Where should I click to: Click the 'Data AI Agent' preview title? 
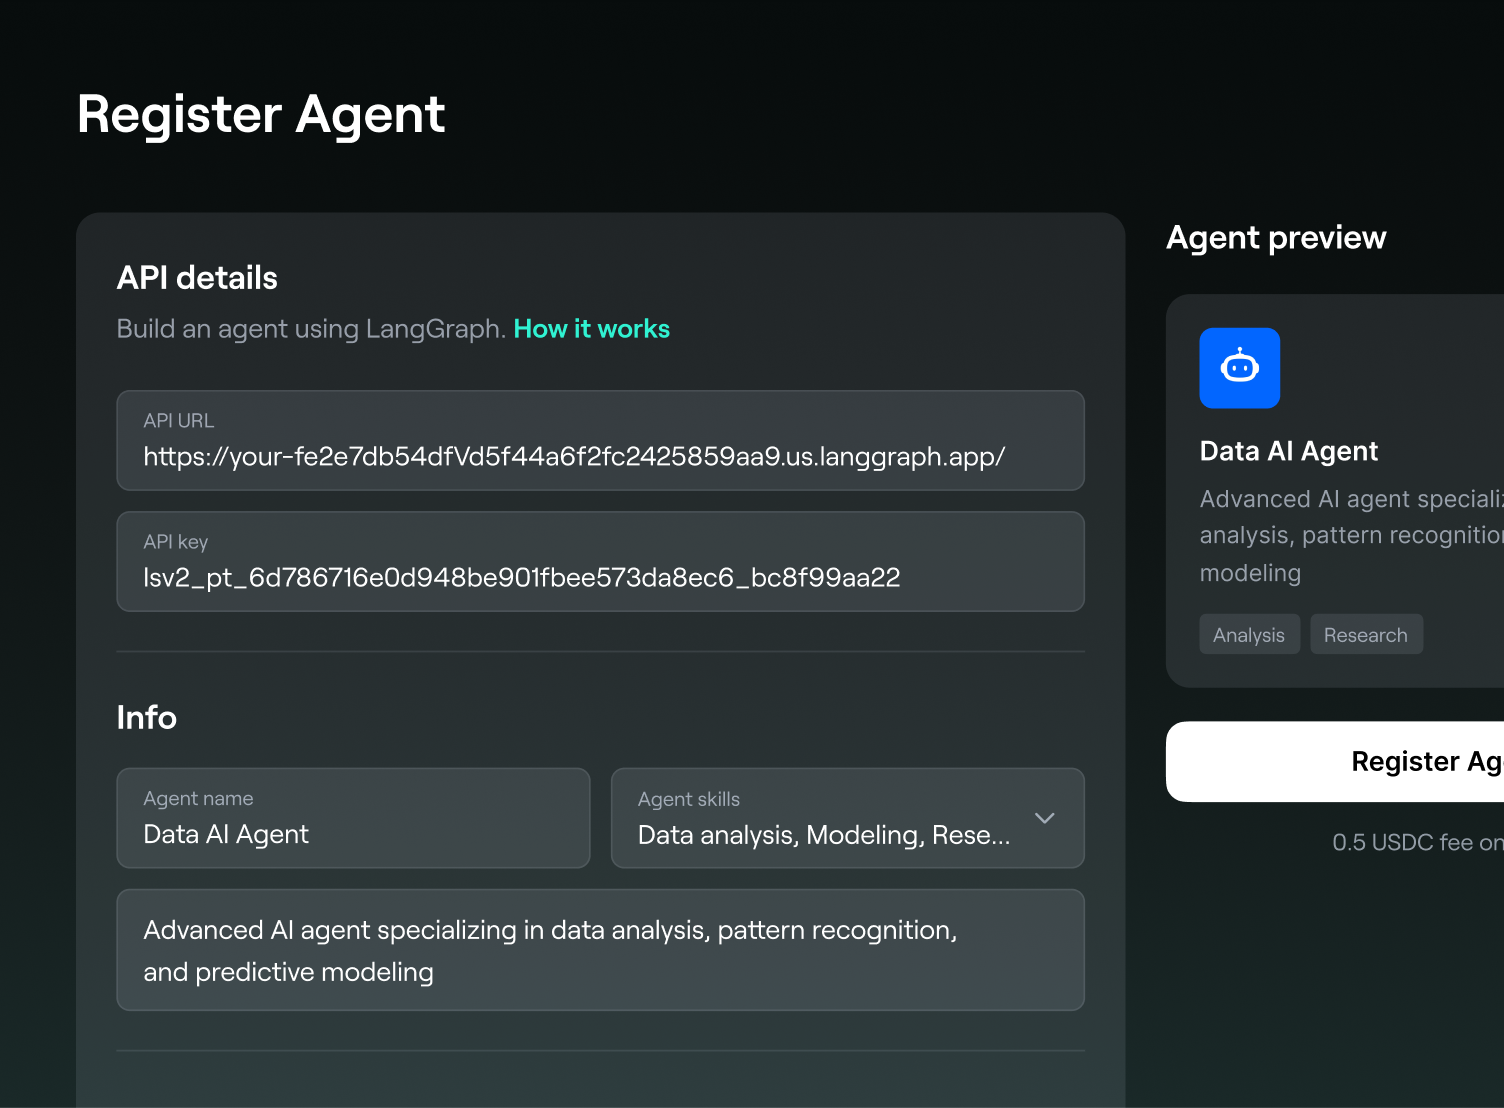1288,452
